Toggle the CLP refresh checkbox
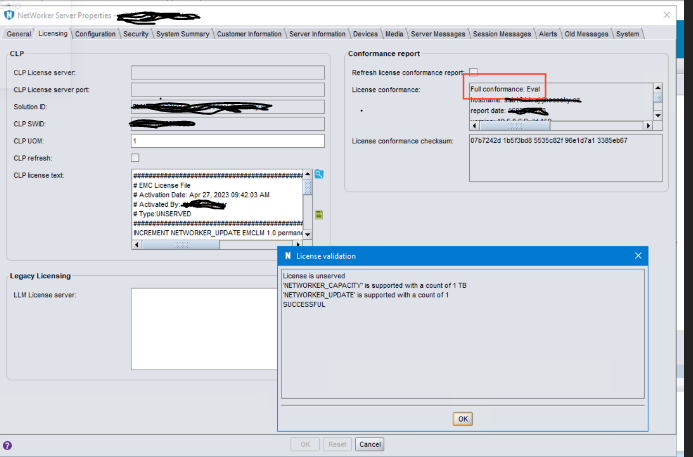Screen dimensions: 693x457 coord(135,158)
